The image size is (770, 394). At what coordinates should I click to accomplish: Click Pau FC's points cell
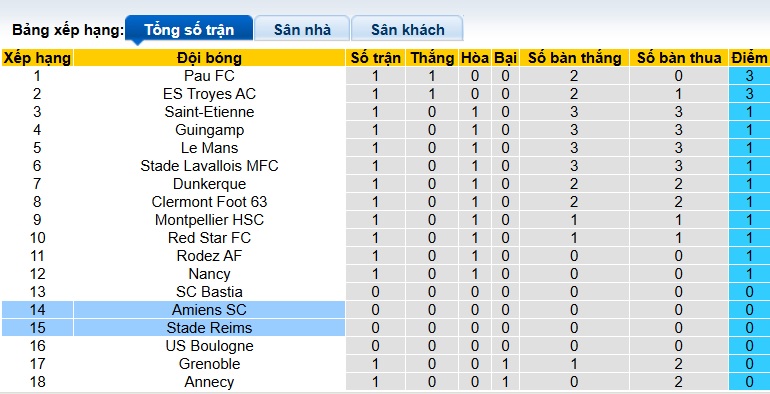(749, 76)
